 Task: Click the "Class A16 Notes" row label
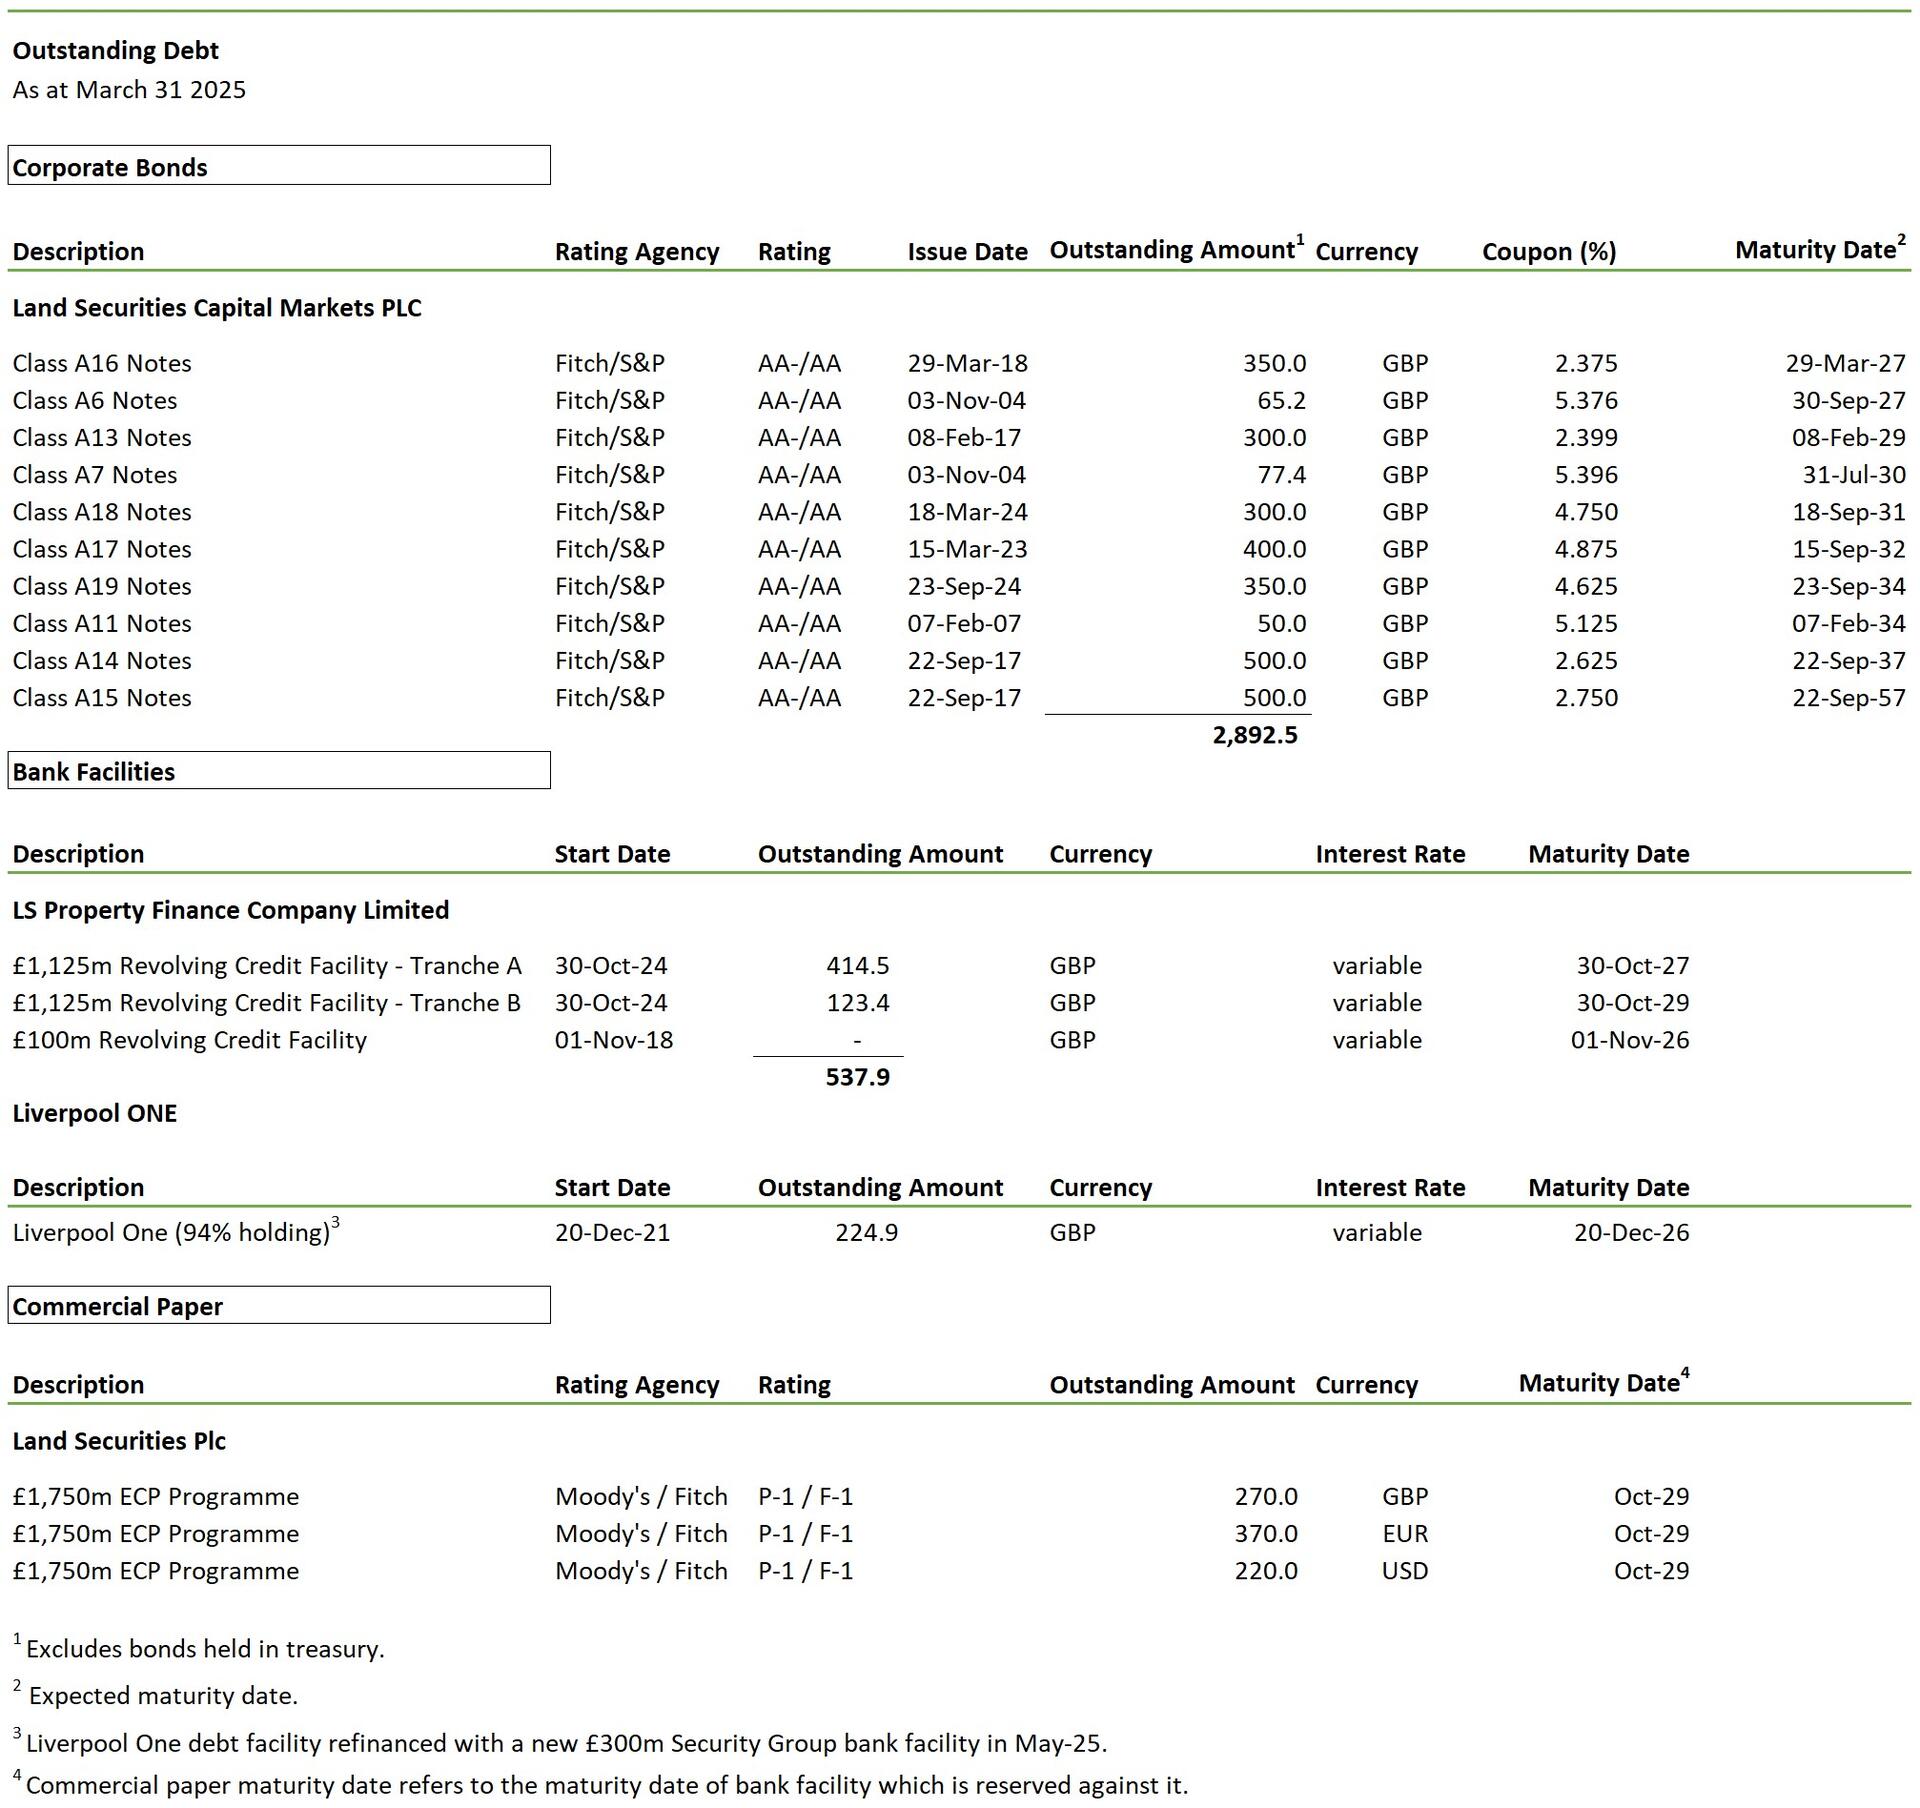point(102,363)
